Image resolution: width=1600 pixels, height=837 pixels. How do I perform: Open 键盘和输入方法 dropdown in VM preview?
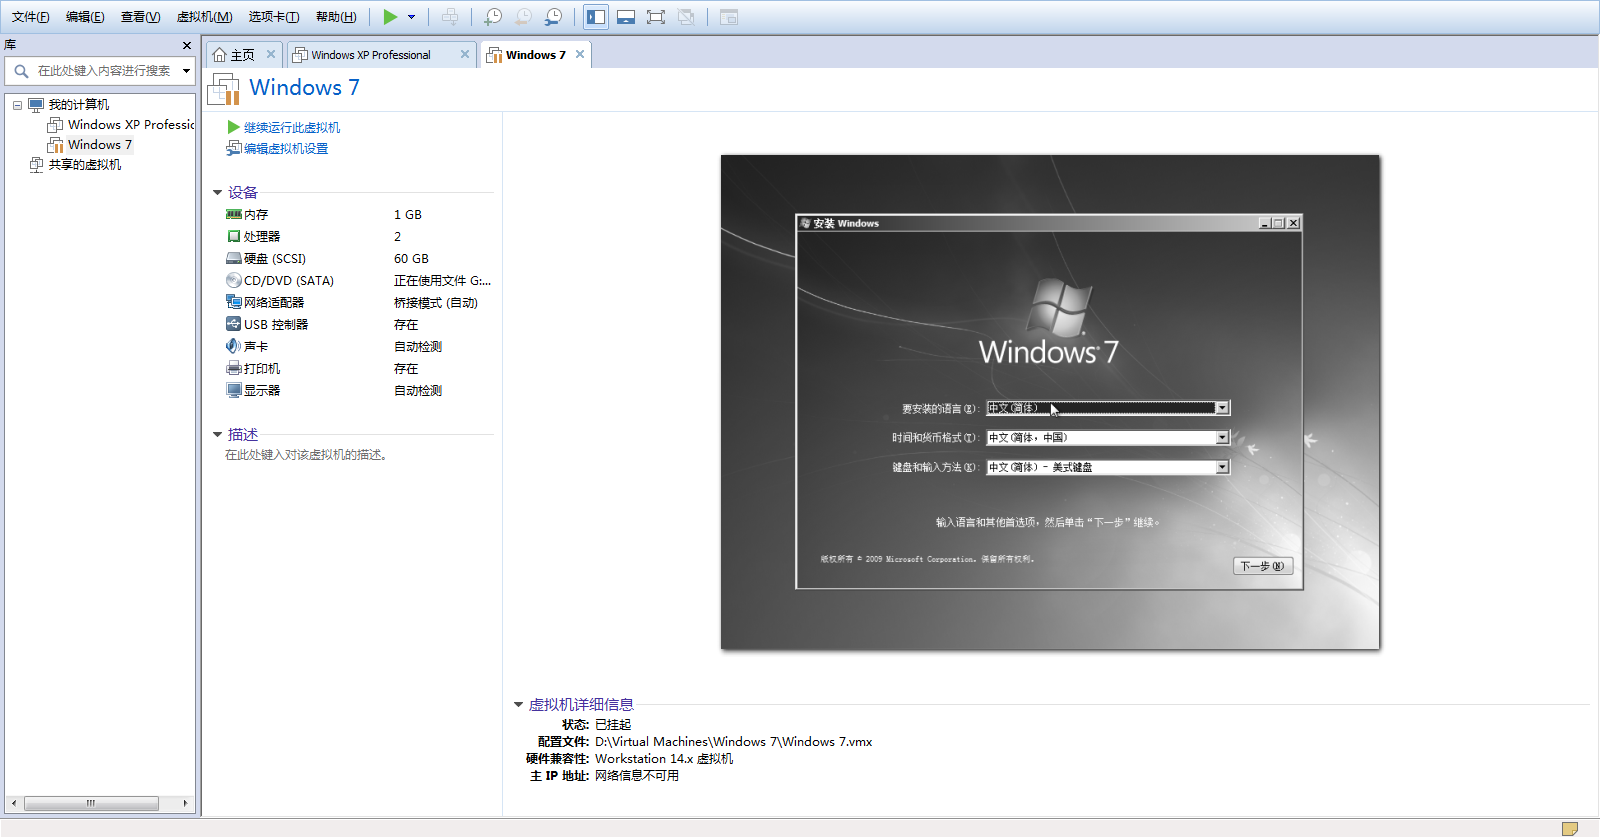coord(1222,467)
